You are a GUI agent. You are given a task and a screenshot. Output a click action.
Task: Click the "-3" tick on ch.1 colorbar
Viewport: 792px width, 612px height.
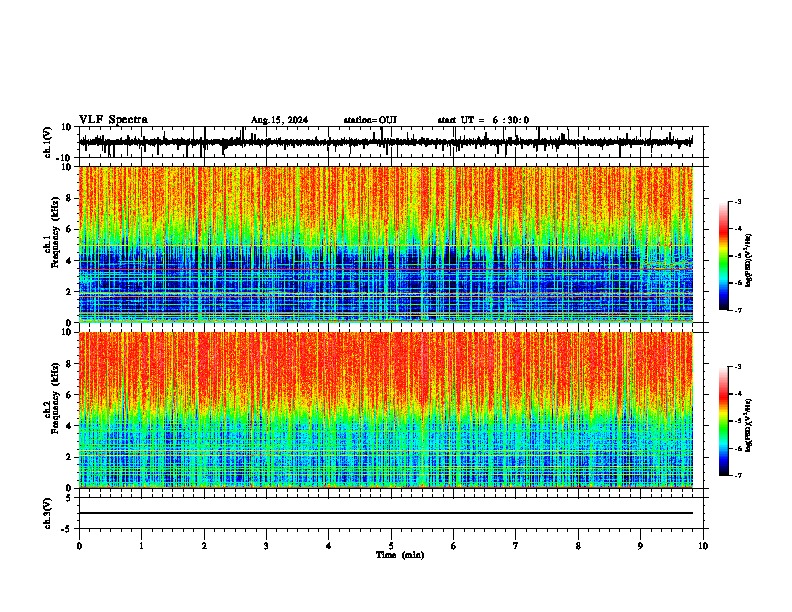738,202
